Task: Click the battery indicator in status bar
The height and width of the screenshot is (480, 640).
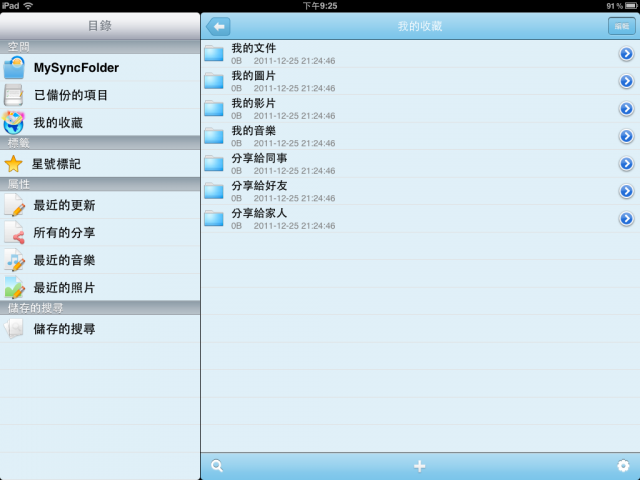Action: [x=631, y=6]
